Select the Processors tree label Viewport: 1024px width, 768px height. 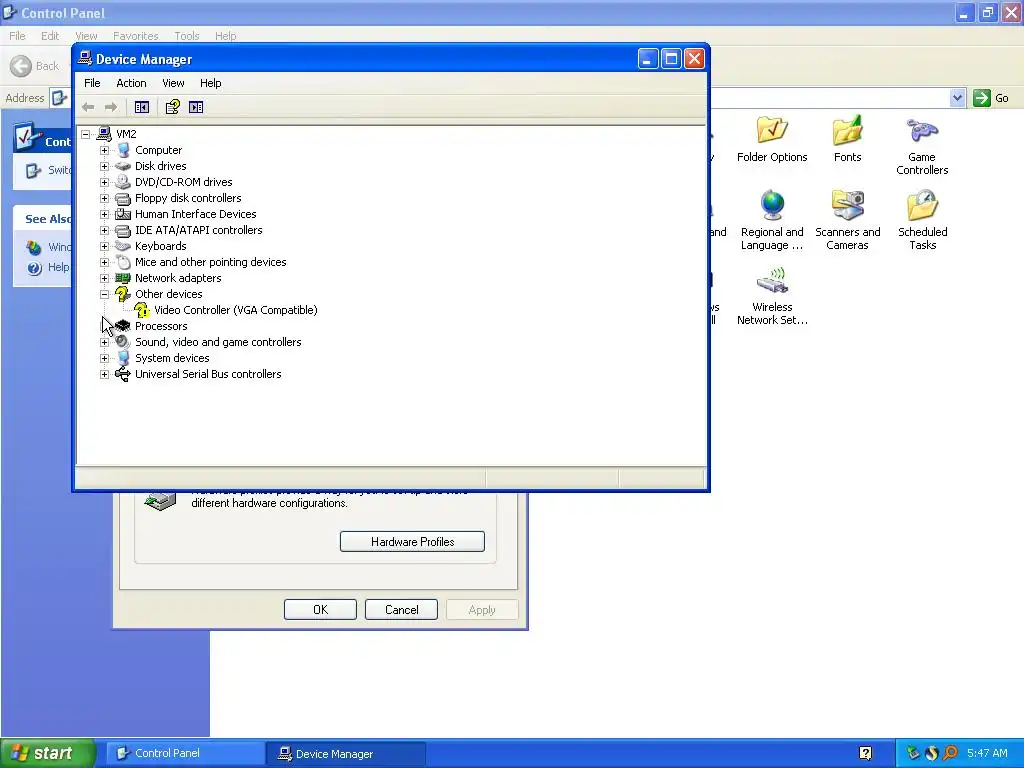161,326
